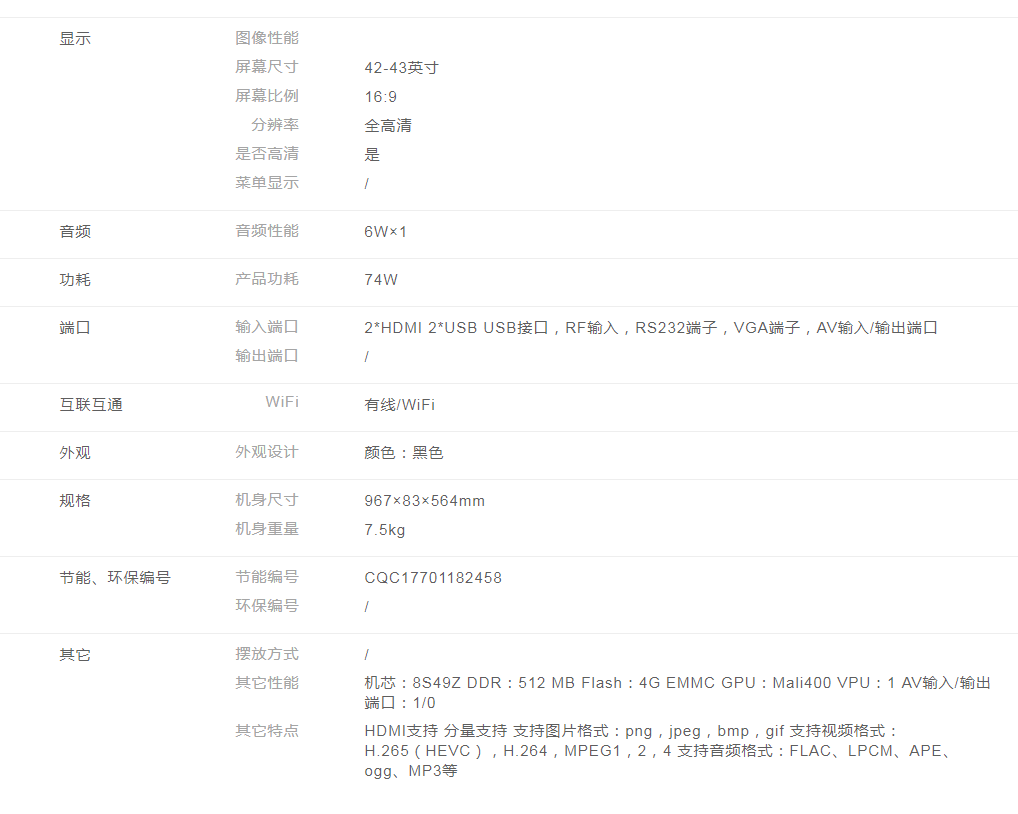The image size is (1018, 814).
Task: Click the 外观设计 value 颜色：黑色
Action: coord(403,453)
